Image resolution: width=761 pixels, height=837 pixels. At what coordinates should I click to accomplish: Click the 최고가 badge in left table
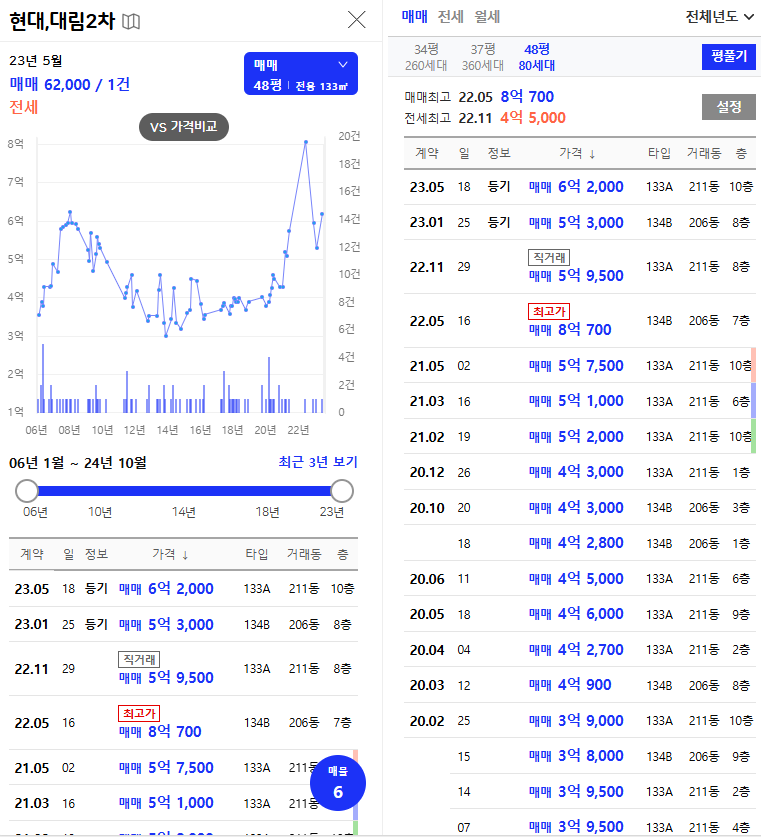pos(139,713)
